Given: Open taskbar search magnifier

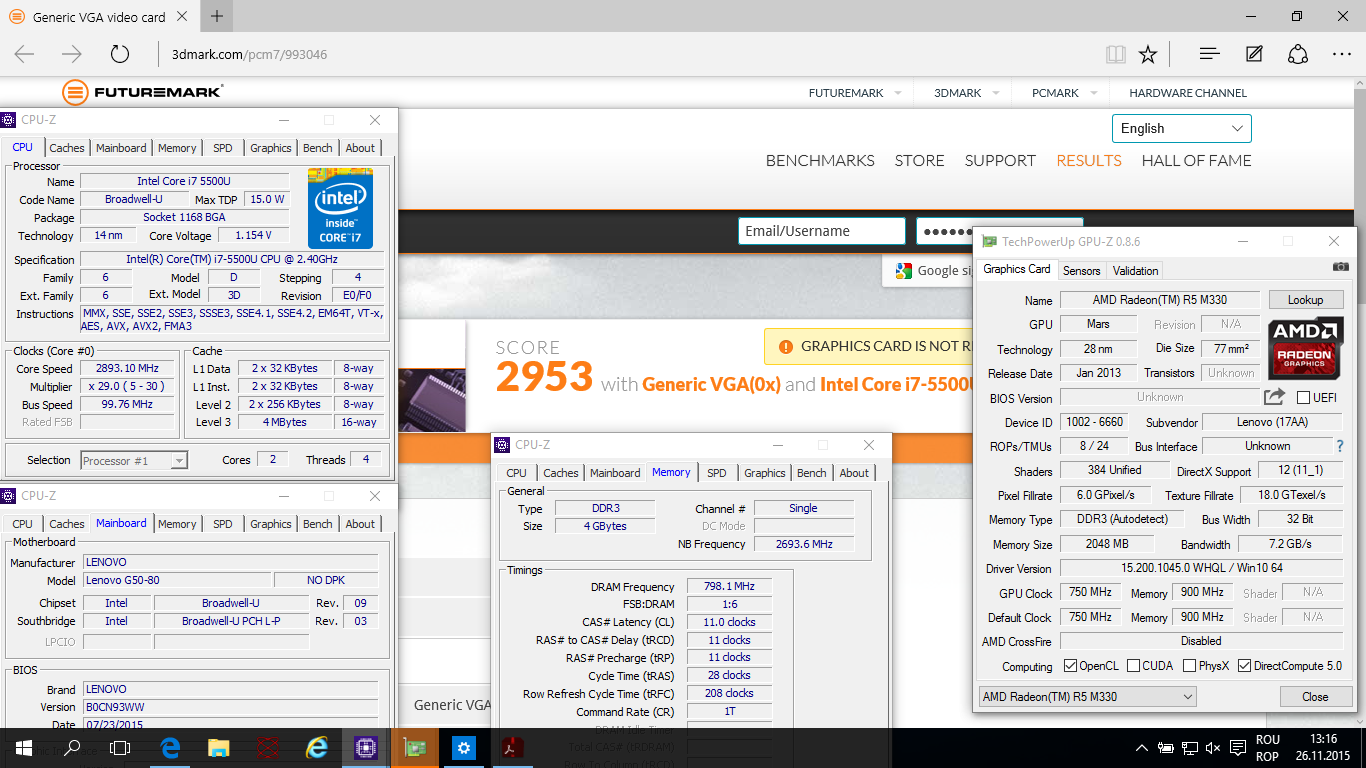Looking at the screenshot, I should (72, 747).
